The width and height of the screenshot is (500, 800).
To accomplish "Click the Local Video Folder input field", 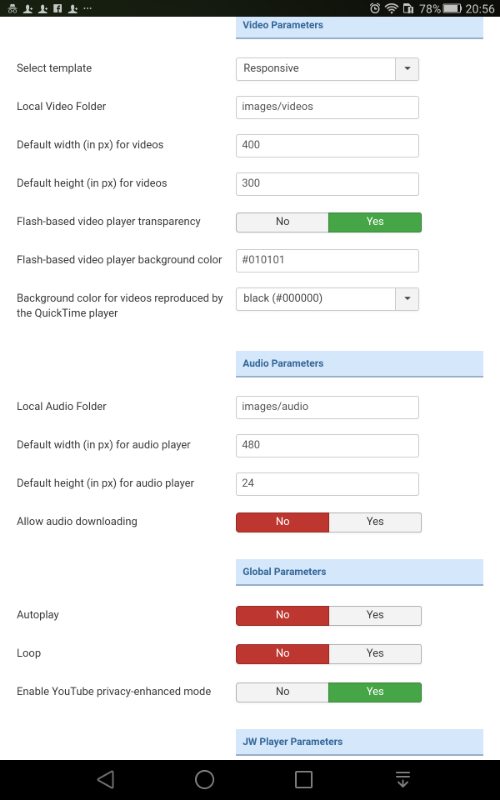I will [x=328, y=107].
